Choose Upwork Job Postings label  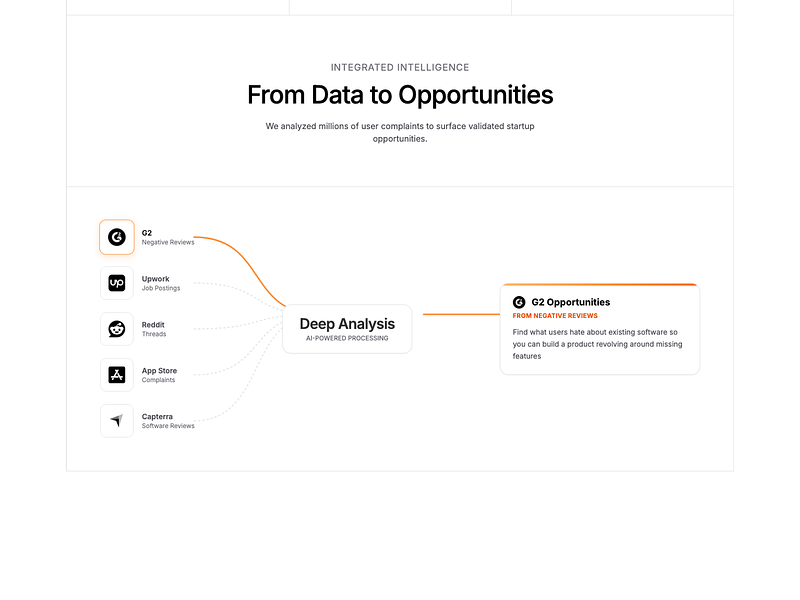[161, 283]
